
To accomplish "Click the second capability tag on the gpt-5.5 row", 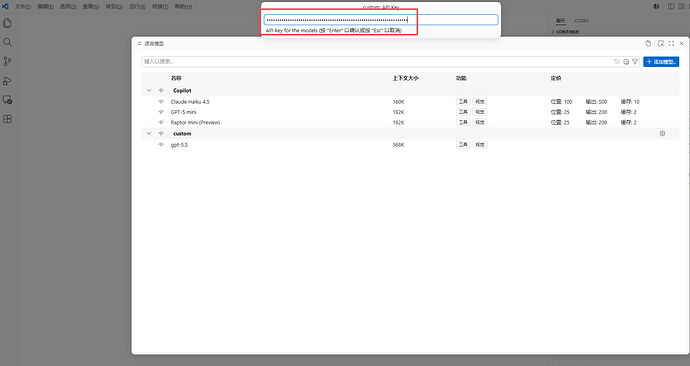I will click(480, 145).
